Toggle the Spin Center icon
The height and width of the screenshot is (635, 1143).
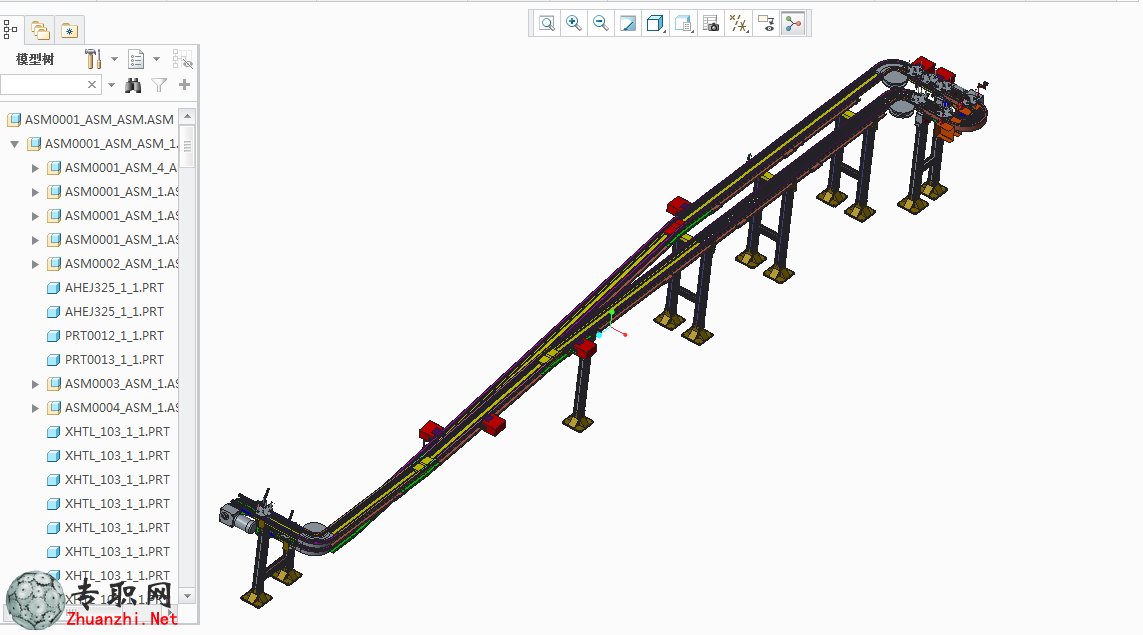[x=793, y=23]
